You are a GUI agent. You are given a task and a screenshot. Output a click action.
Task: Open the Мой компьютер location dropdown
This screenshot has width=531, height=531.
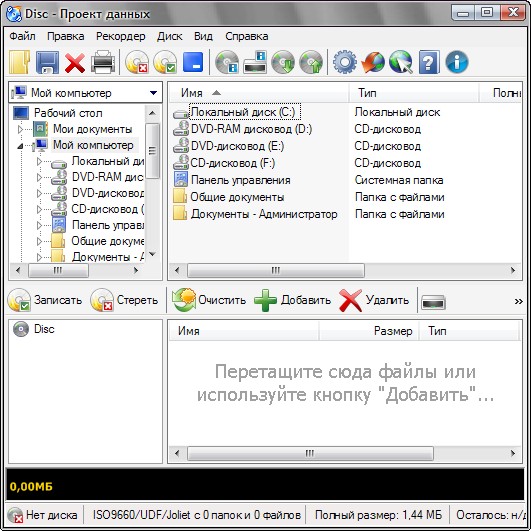(x=153, y=92)
